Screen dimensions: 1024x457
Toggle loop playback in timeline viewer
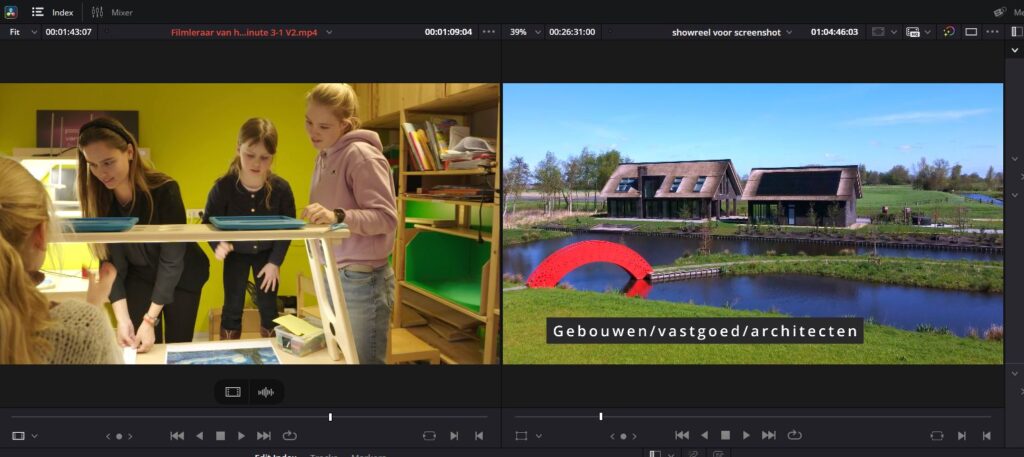794,435
